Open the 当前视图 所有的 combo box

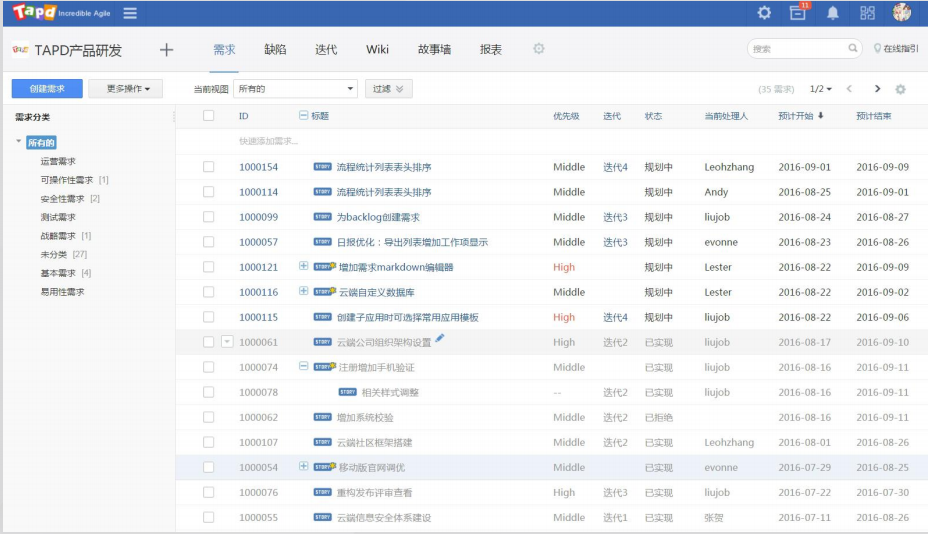[x=295, y=89]
